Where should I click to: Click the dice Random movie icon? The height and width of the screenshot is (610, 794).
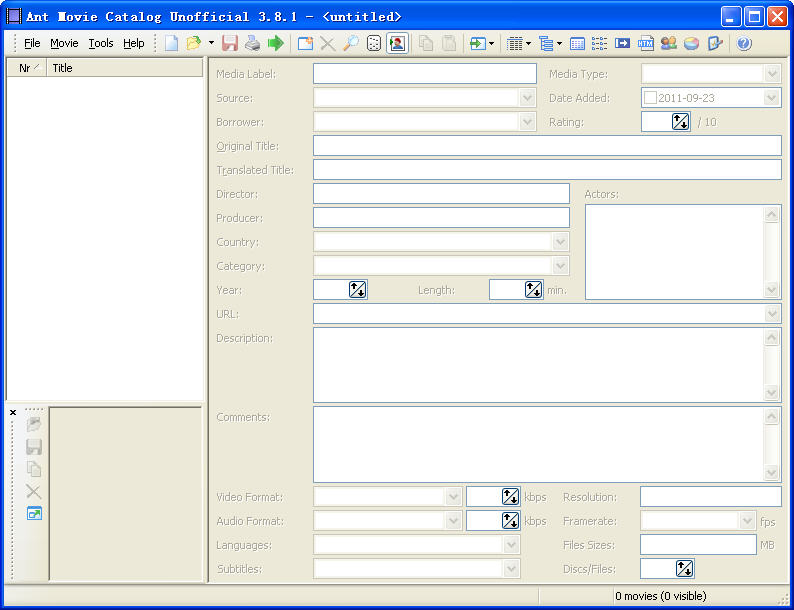tap(373, 44)
